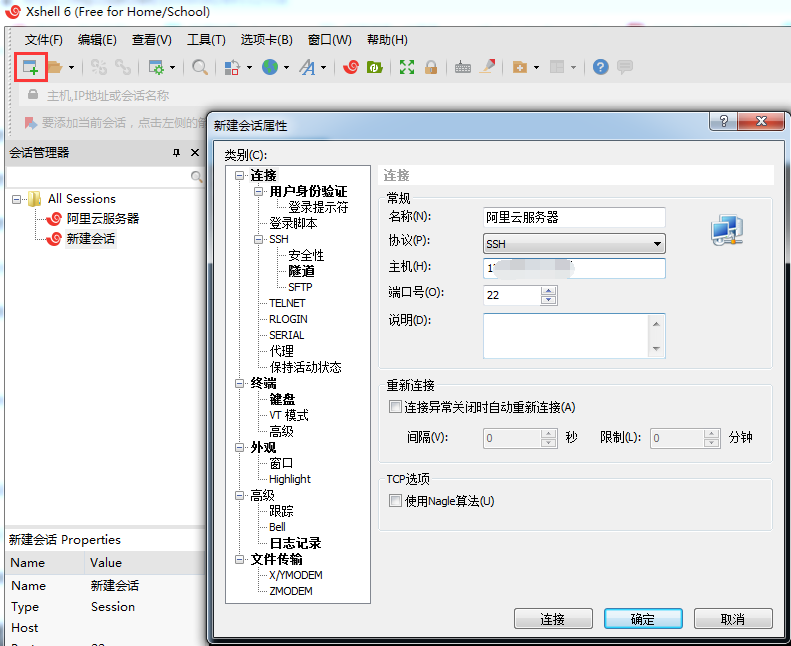Open the protocol SSH dropdown

pos(574,244)
